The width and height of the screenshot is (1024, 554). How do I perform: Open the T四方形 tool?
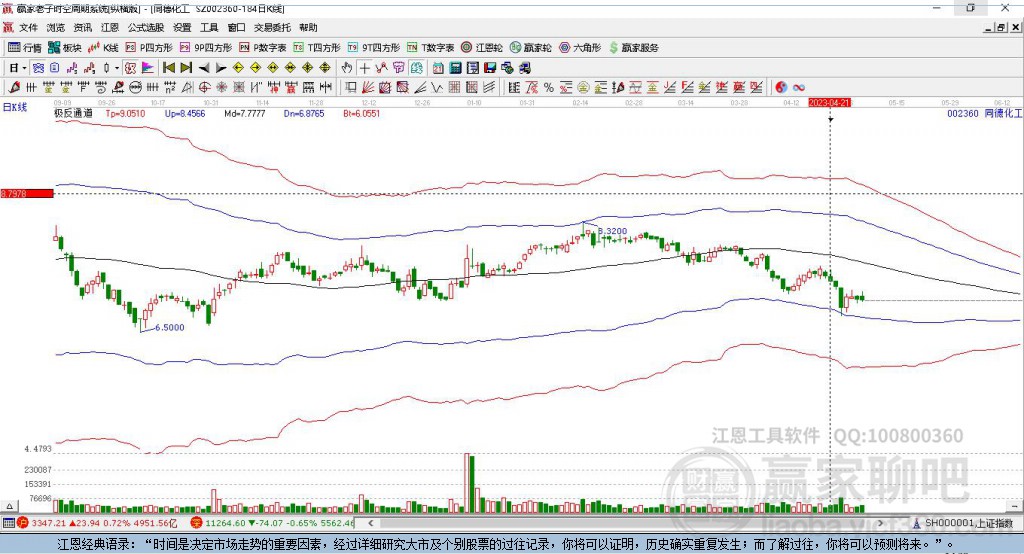pyautogui.click(x=317, y=48)
